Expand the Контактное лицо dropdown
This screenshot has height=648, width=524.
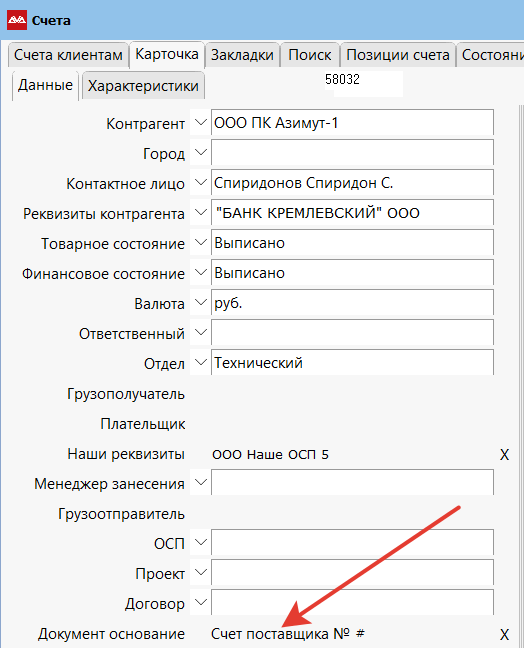(200, 182)
